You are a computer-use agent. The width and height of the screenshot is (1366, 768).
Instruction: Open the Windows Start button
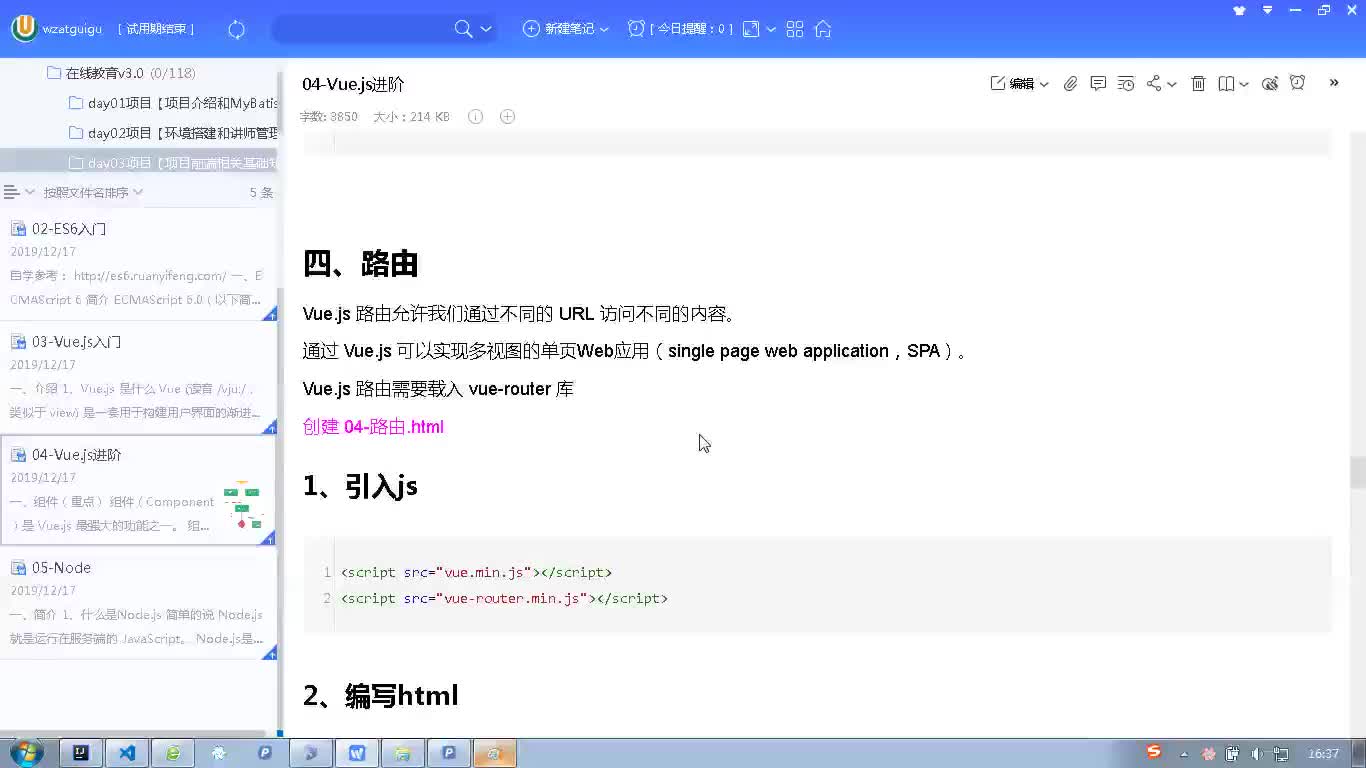pos(26,753)
